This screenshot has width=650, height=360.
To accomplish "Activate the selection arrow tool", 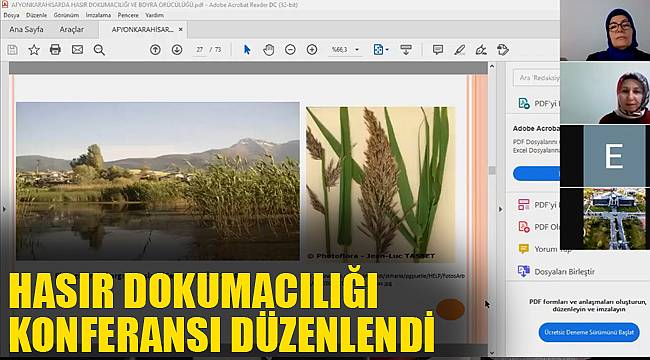I will point(247,50).
